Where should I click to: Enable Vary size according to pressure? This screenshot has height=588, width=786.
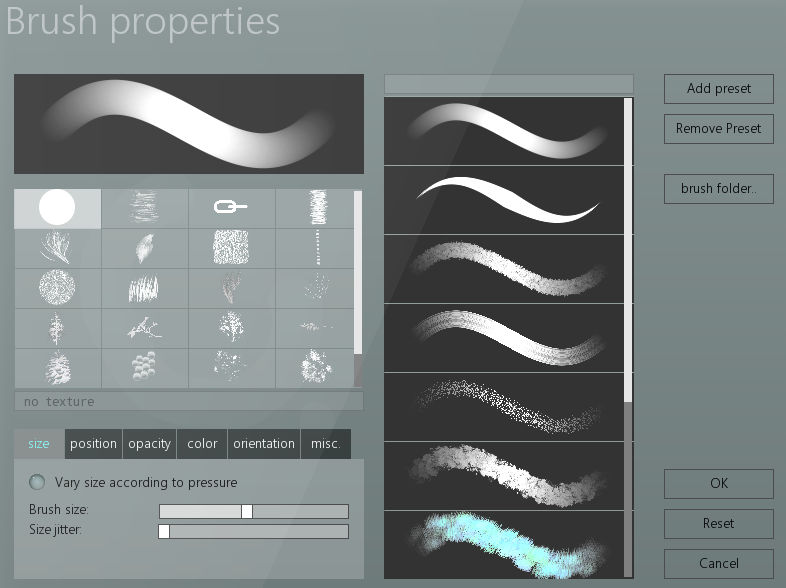point(38,482)
